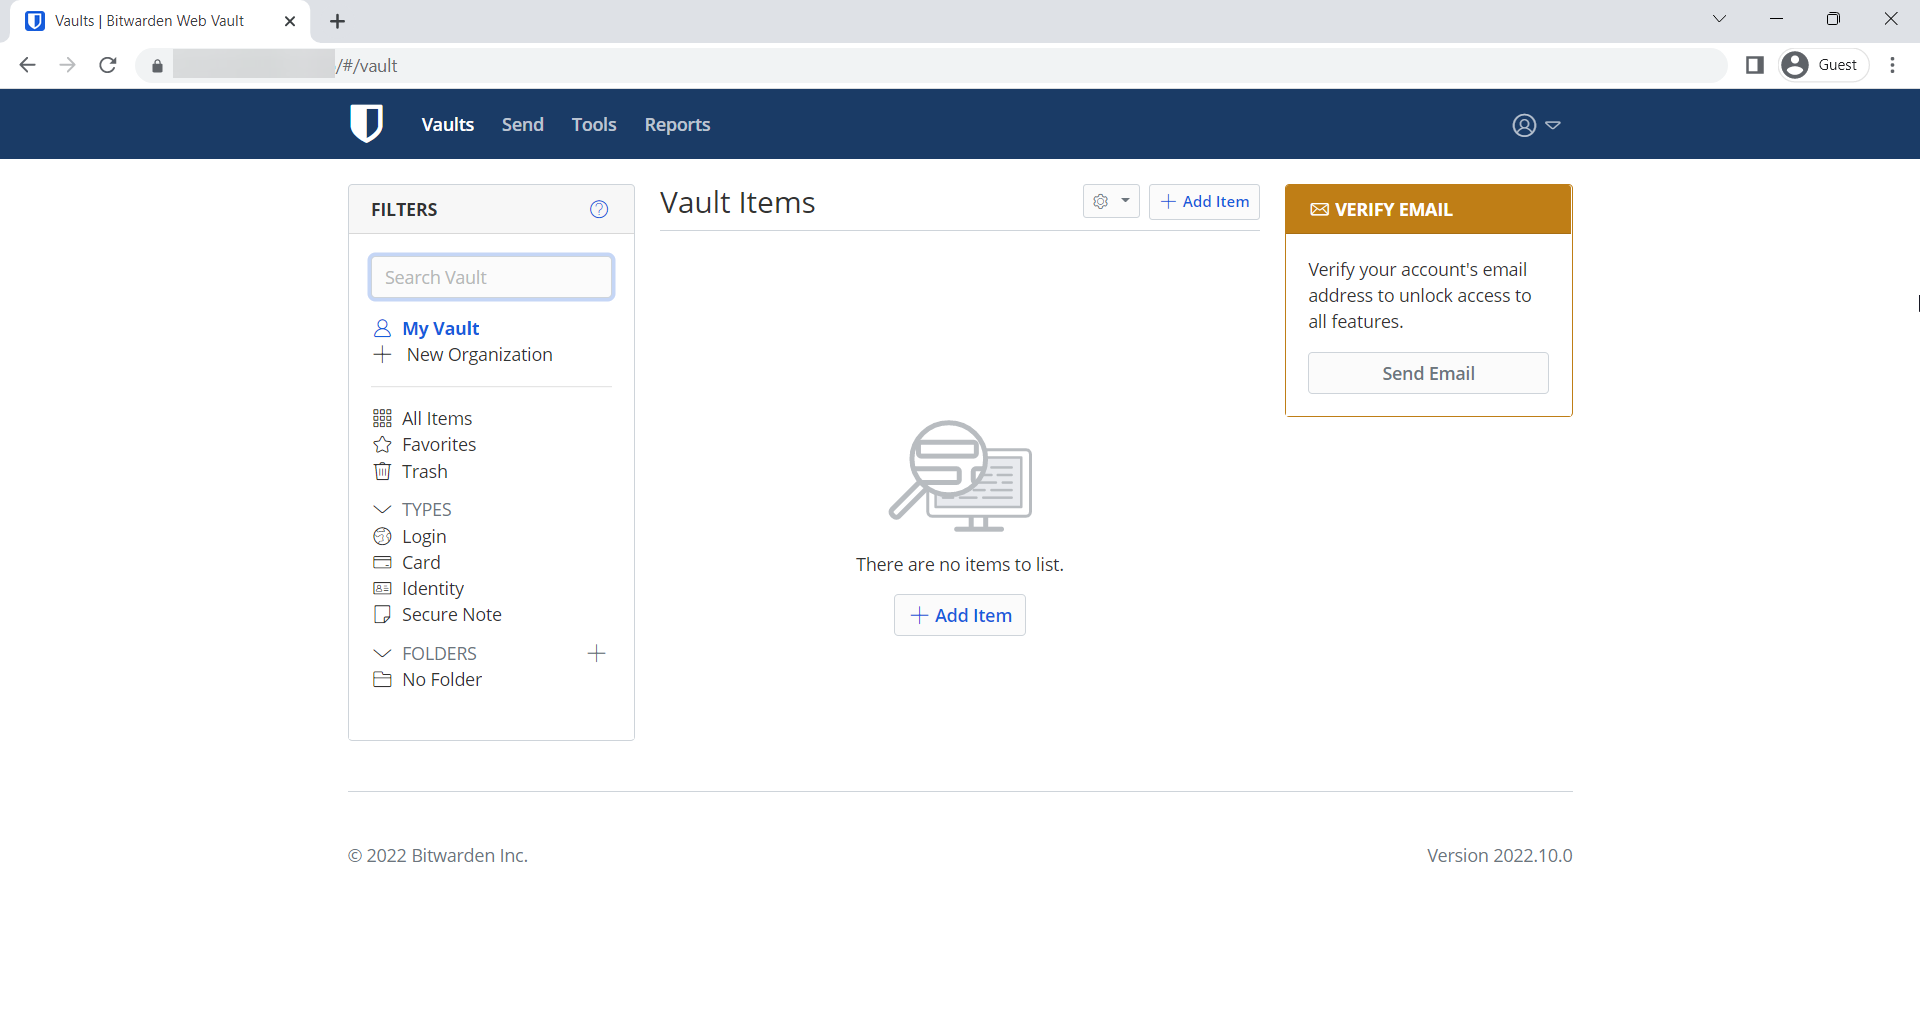
Task: Click the browser back arrow
Action: 27,65
